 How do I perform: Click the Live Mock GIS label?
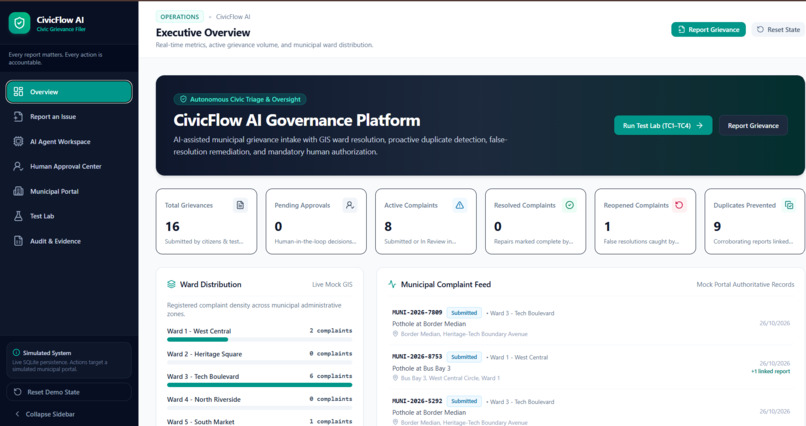pyautogui.click(x=332, y=284)
